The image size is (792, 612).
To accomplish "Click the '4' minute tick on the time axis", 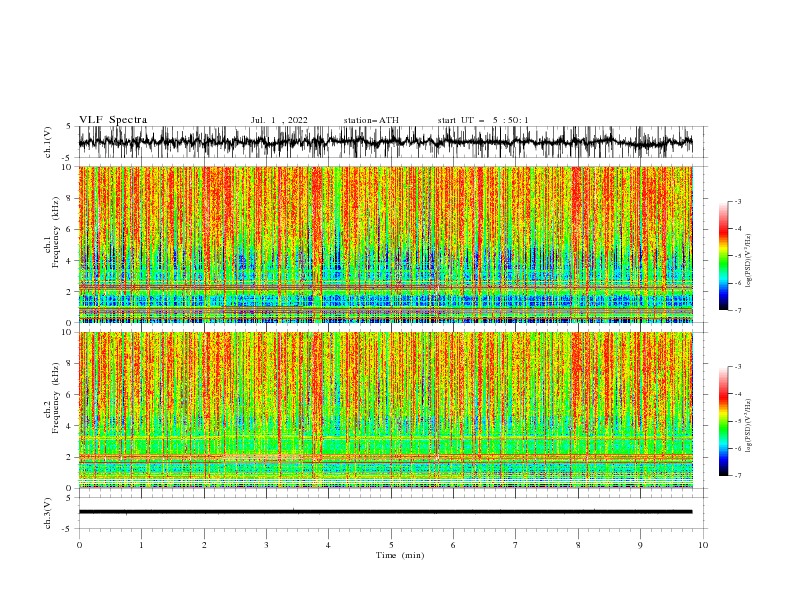I will coord(328,545).
